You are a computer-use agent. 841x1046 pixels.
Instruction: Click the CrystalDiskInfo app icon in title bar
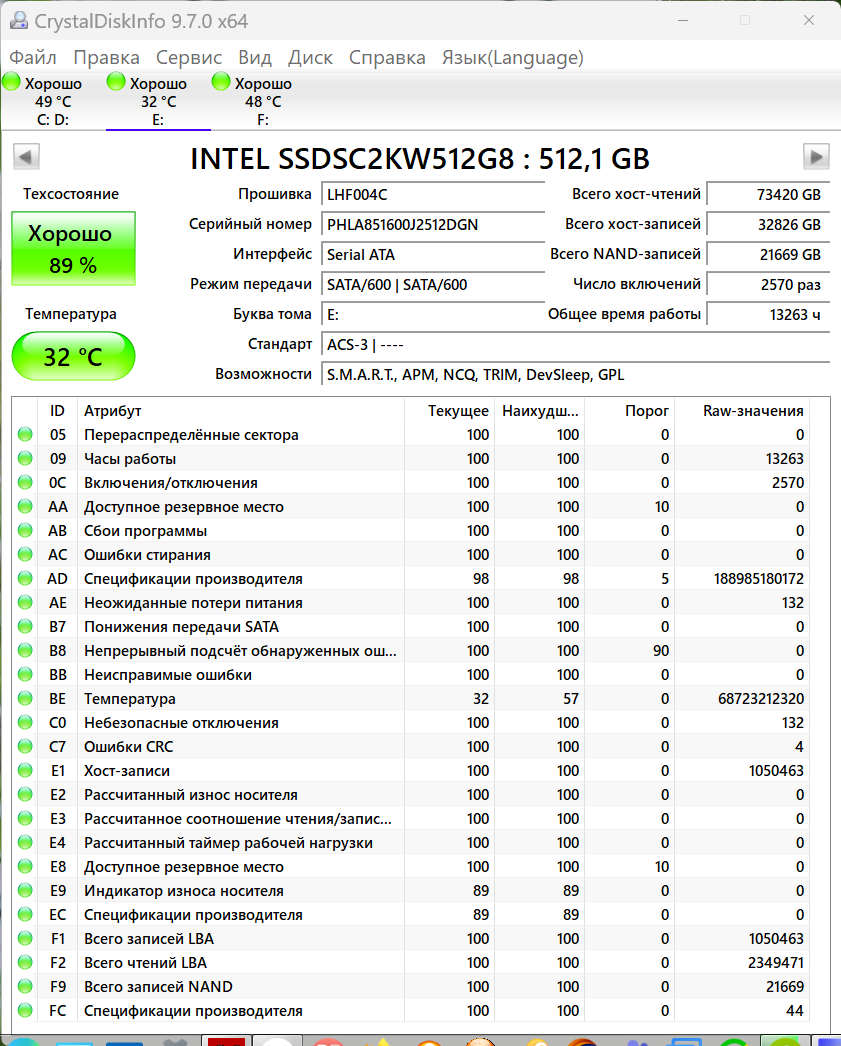(19, 21)
